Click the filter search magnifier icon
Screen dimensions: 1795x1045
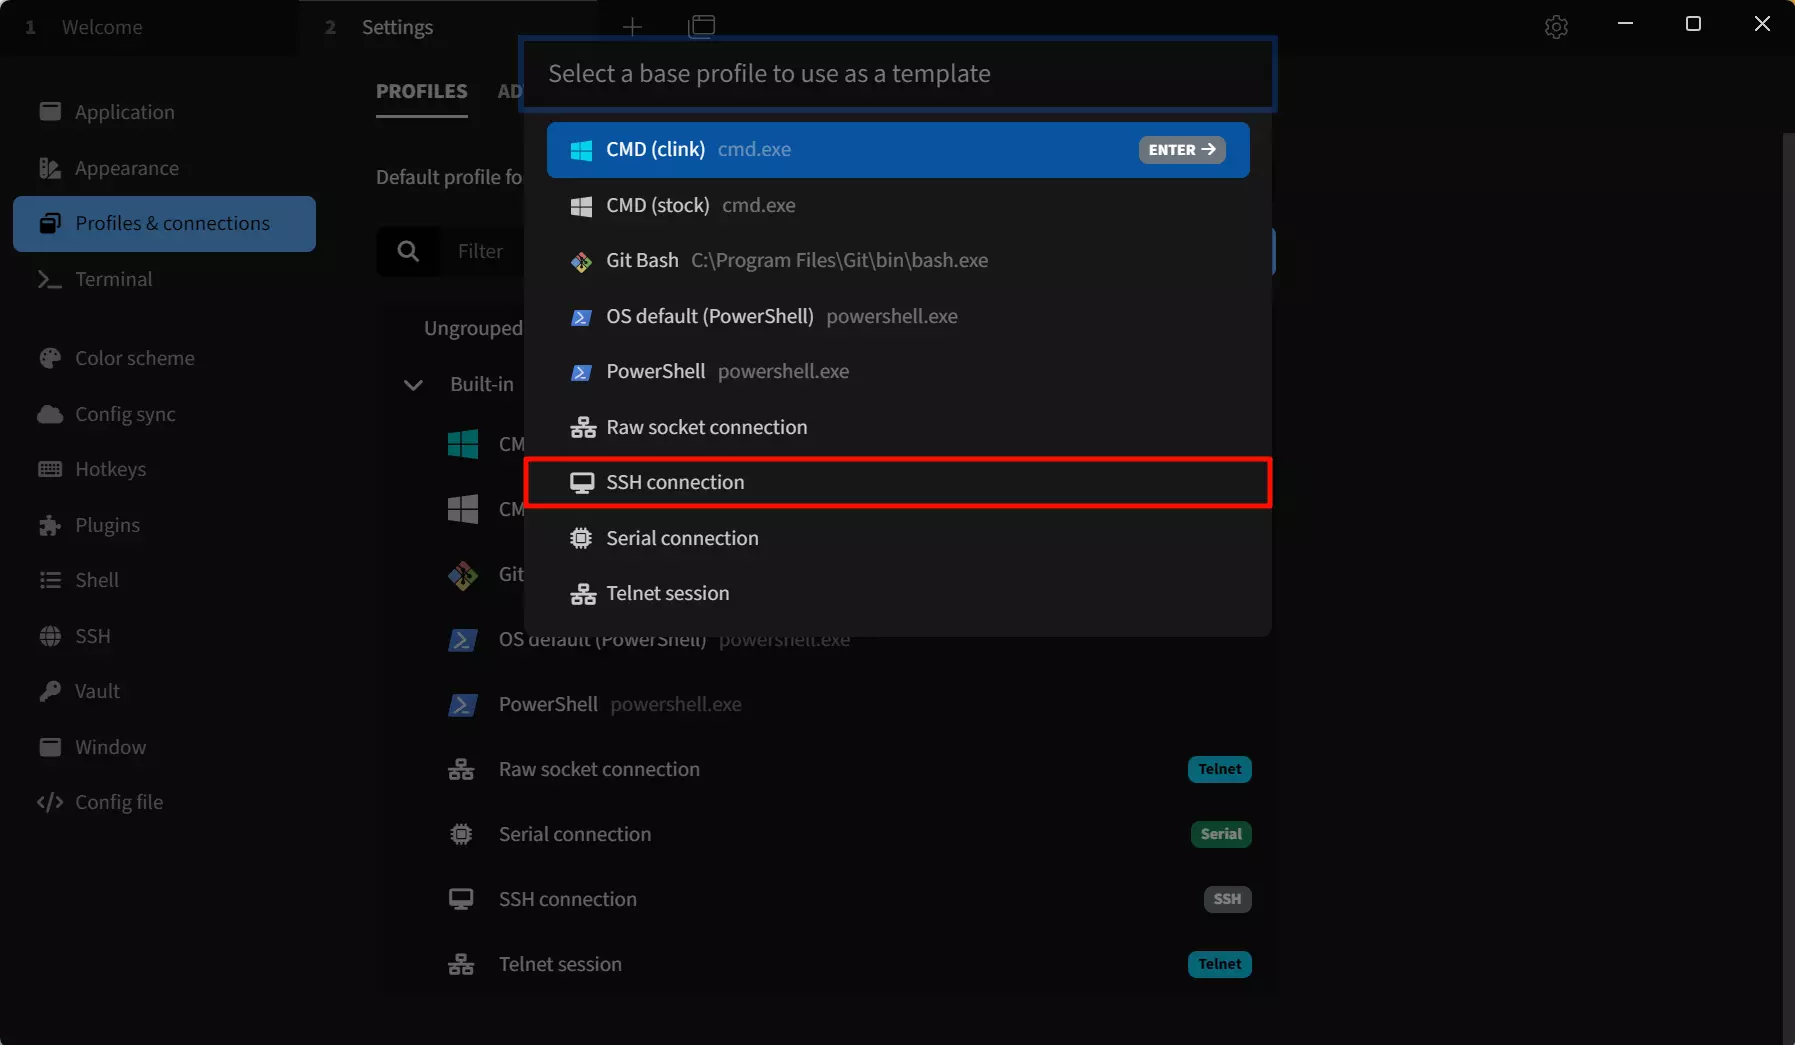408,251
